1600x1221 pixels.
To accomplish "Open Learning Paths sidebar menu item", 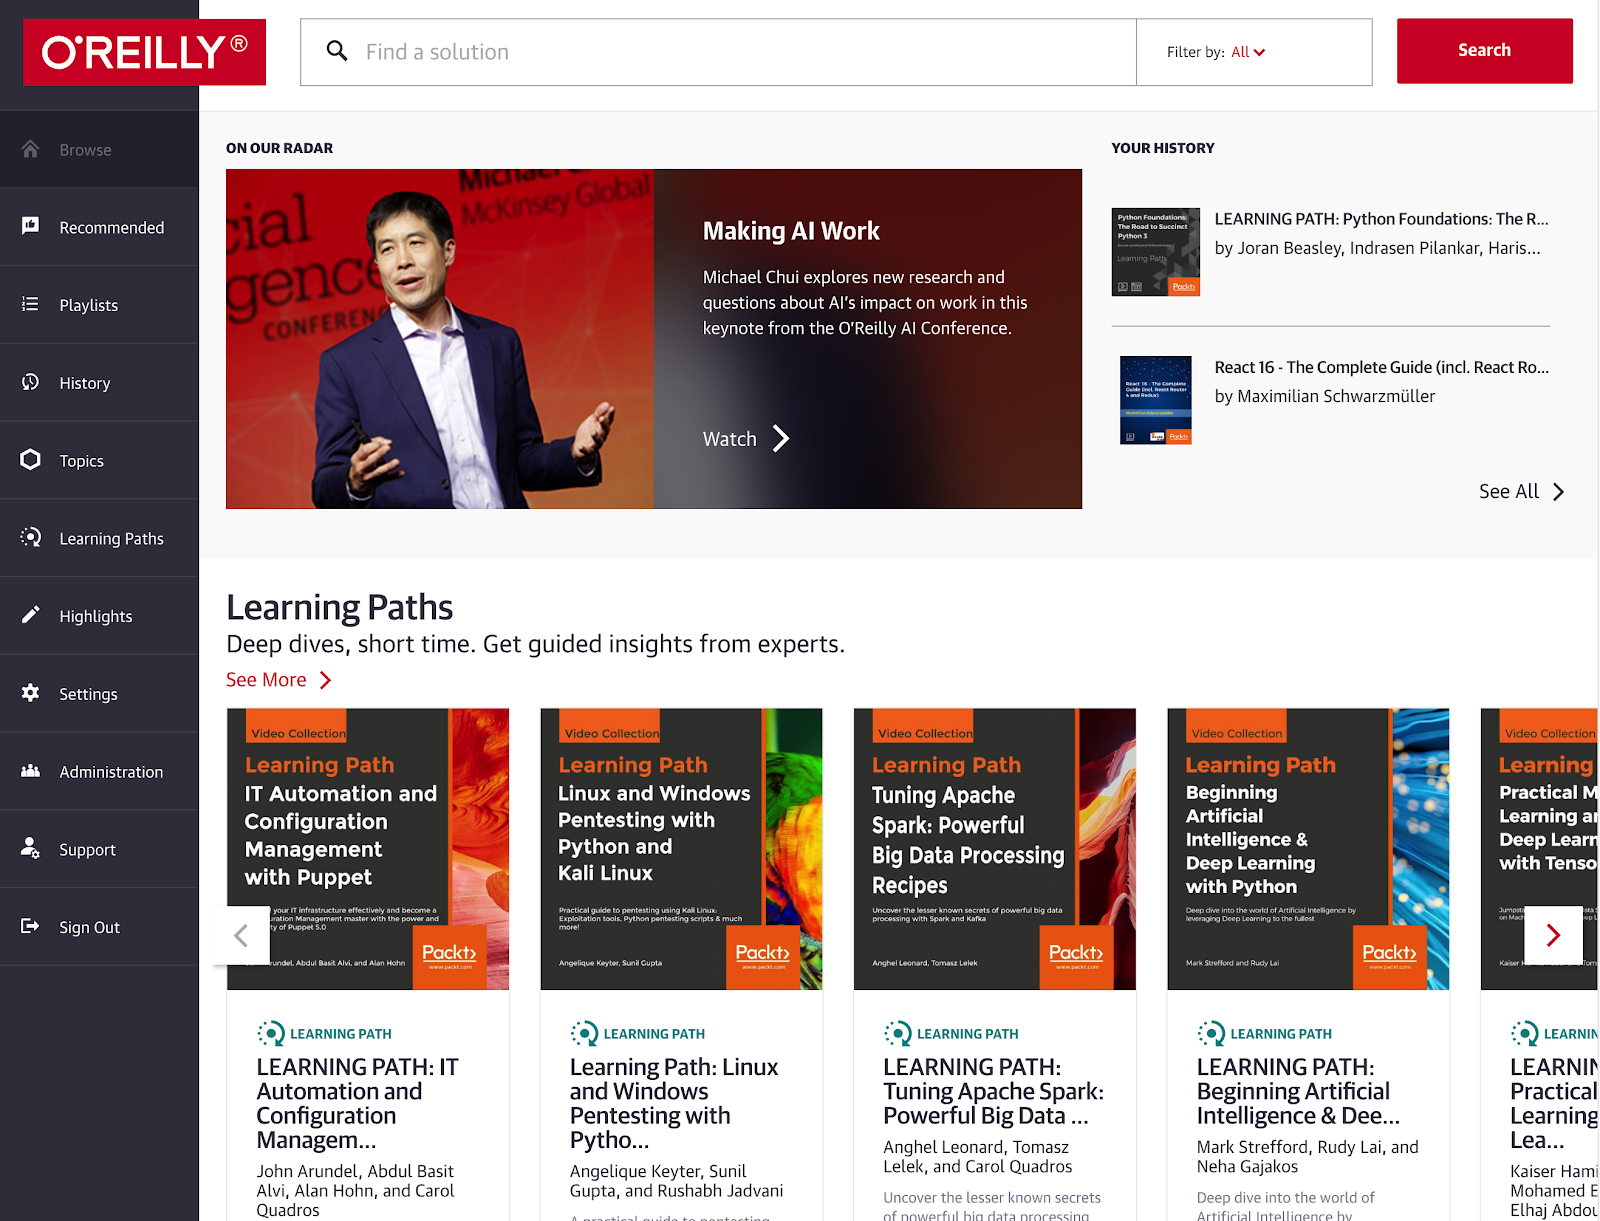I will click(x=99, y=539).
